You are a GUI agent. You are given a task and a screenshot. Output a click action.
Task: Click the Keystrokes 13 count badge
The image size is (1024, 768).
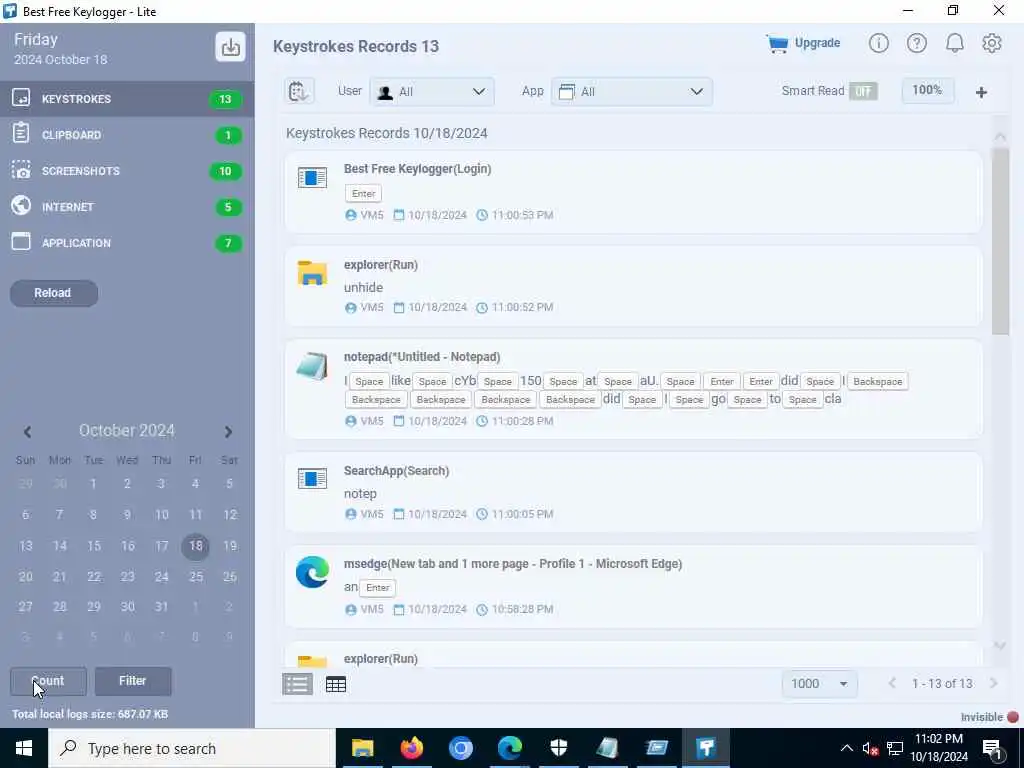pos(225,99)
